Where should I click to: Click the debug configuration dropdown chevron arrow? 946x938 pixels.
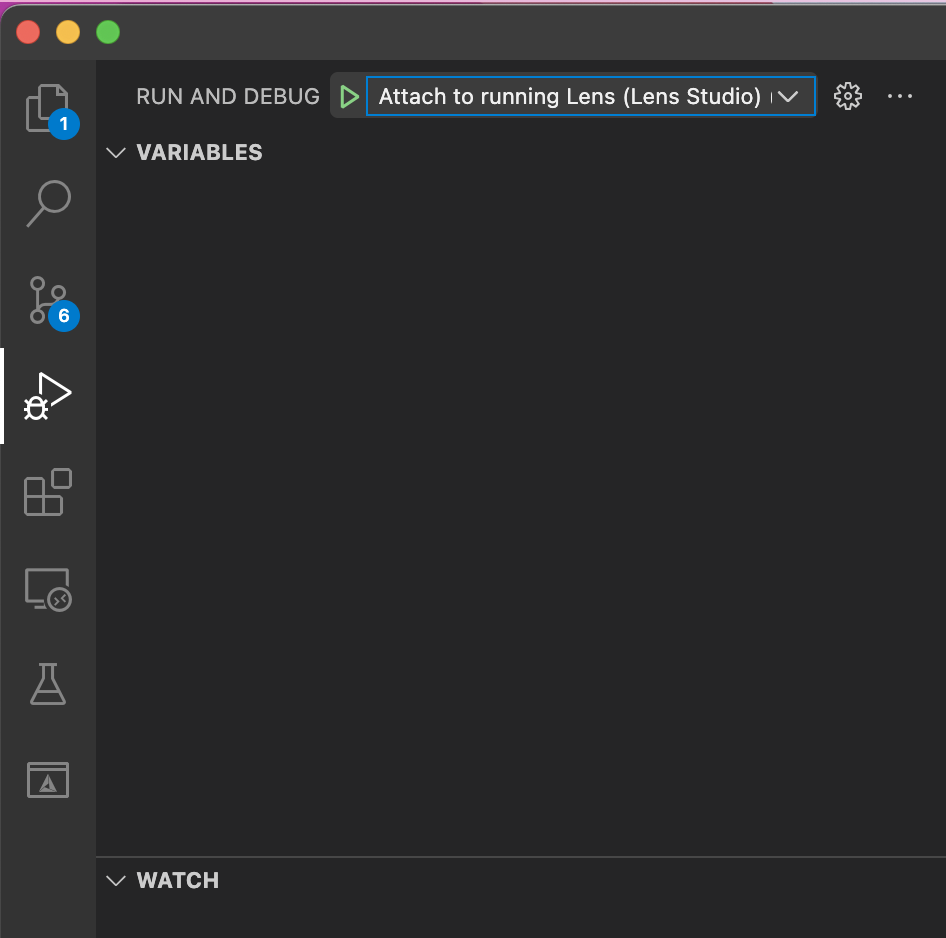coord(788,97)
